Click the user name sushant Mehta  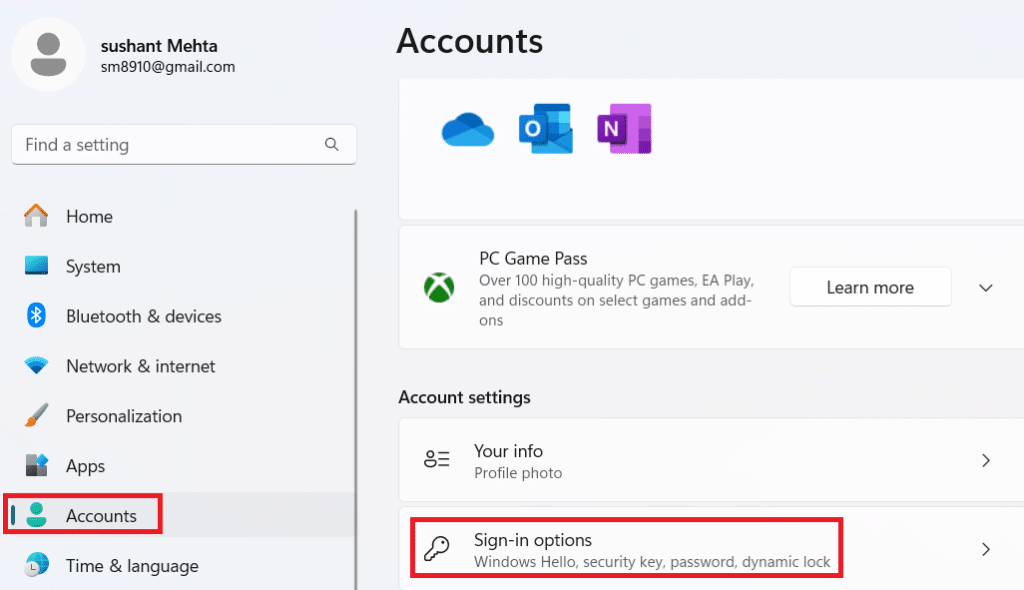159,46
